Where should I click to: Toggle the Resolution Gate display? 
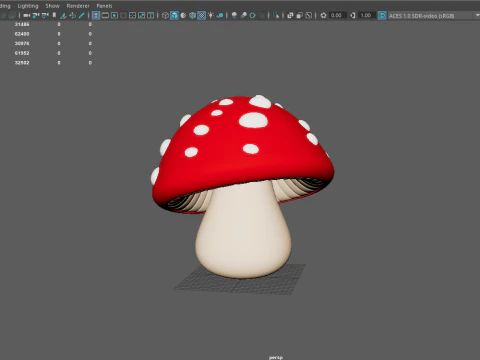pyautogui.click(x=114, y=15)
